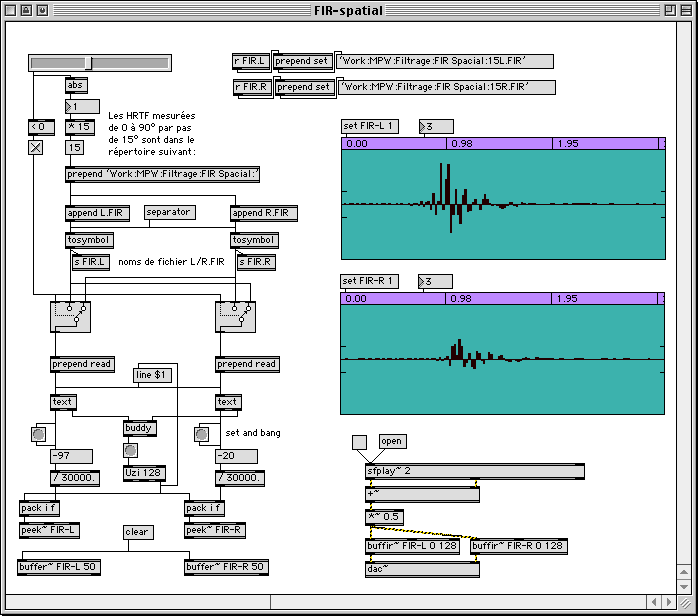Image resolution: width=698 pixels, height=616 pixels.
Task: Select the 'r FIR.R' receive object
Action: (253, 87)
